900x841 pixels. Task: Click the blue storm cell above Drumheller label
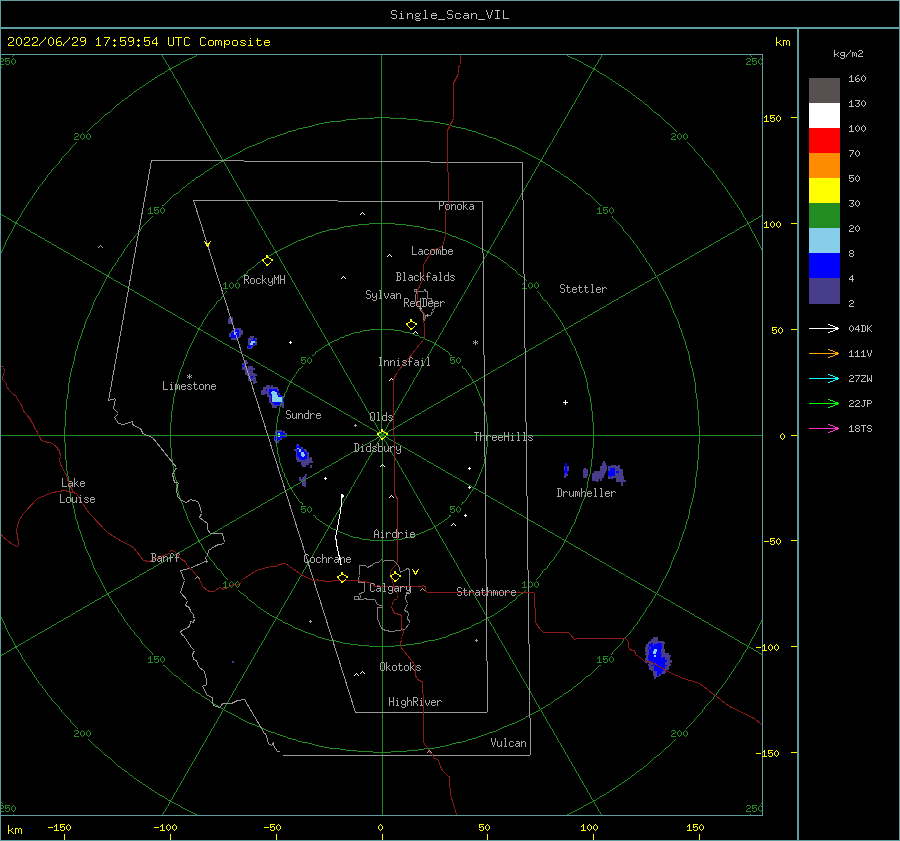(x=614, y=473)
